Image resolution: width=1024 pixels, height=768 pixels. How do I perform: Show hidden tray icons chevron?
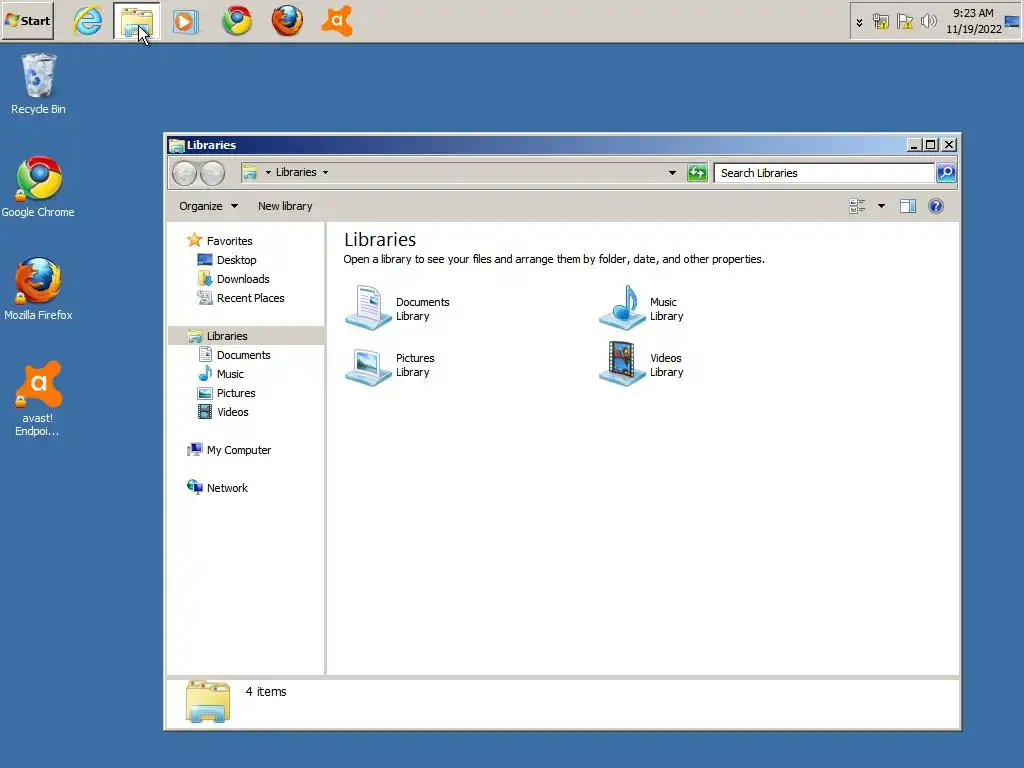click(x=859, y=22)
